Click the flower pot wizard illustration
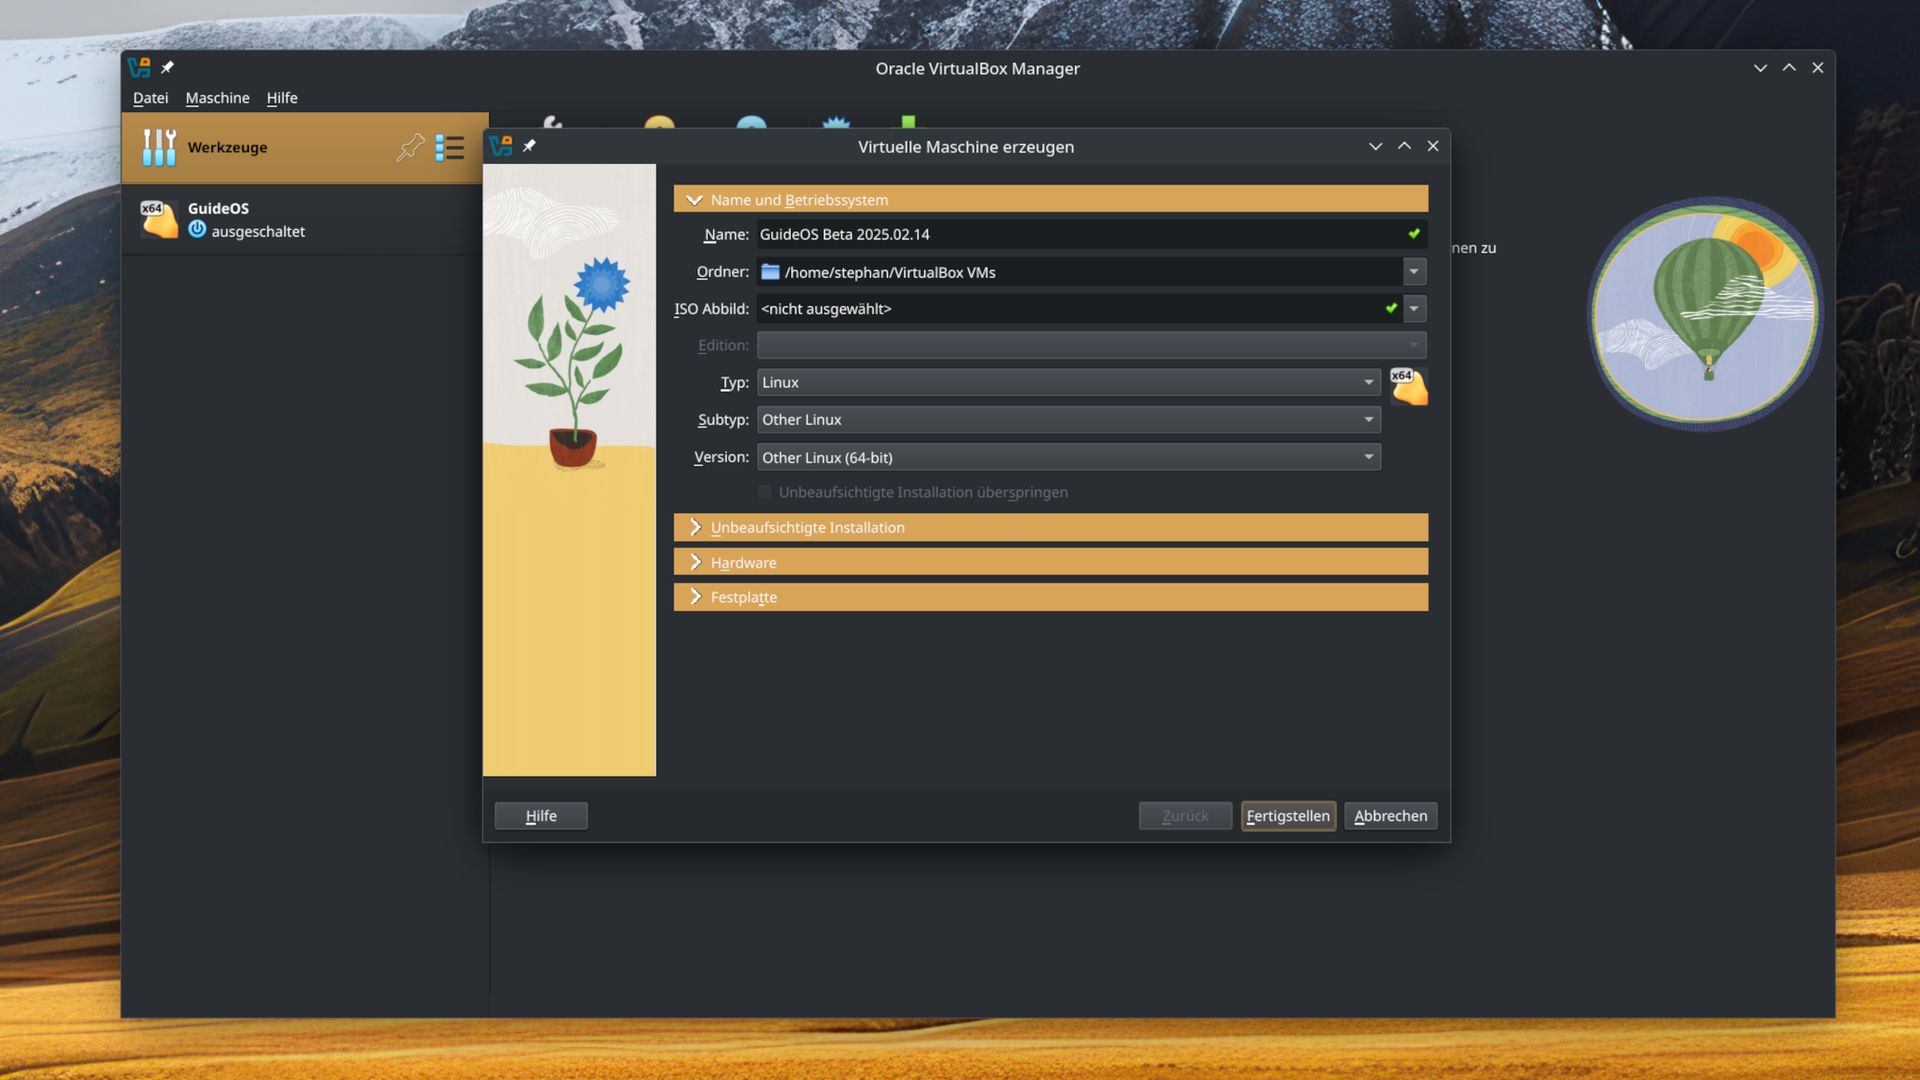The height and width of the screenshot is (1080, 1920). (x=569, y=470)
